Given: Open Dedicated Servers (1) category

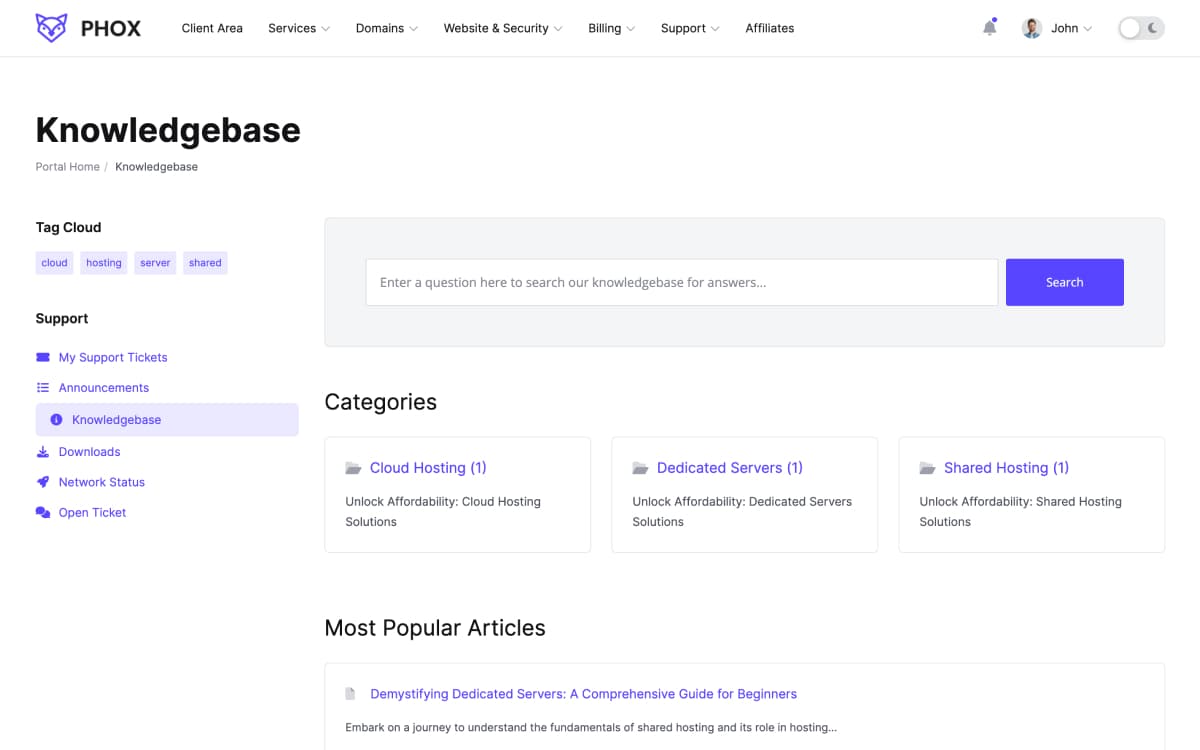Looking at the screenshot, I should coord(730,468).
